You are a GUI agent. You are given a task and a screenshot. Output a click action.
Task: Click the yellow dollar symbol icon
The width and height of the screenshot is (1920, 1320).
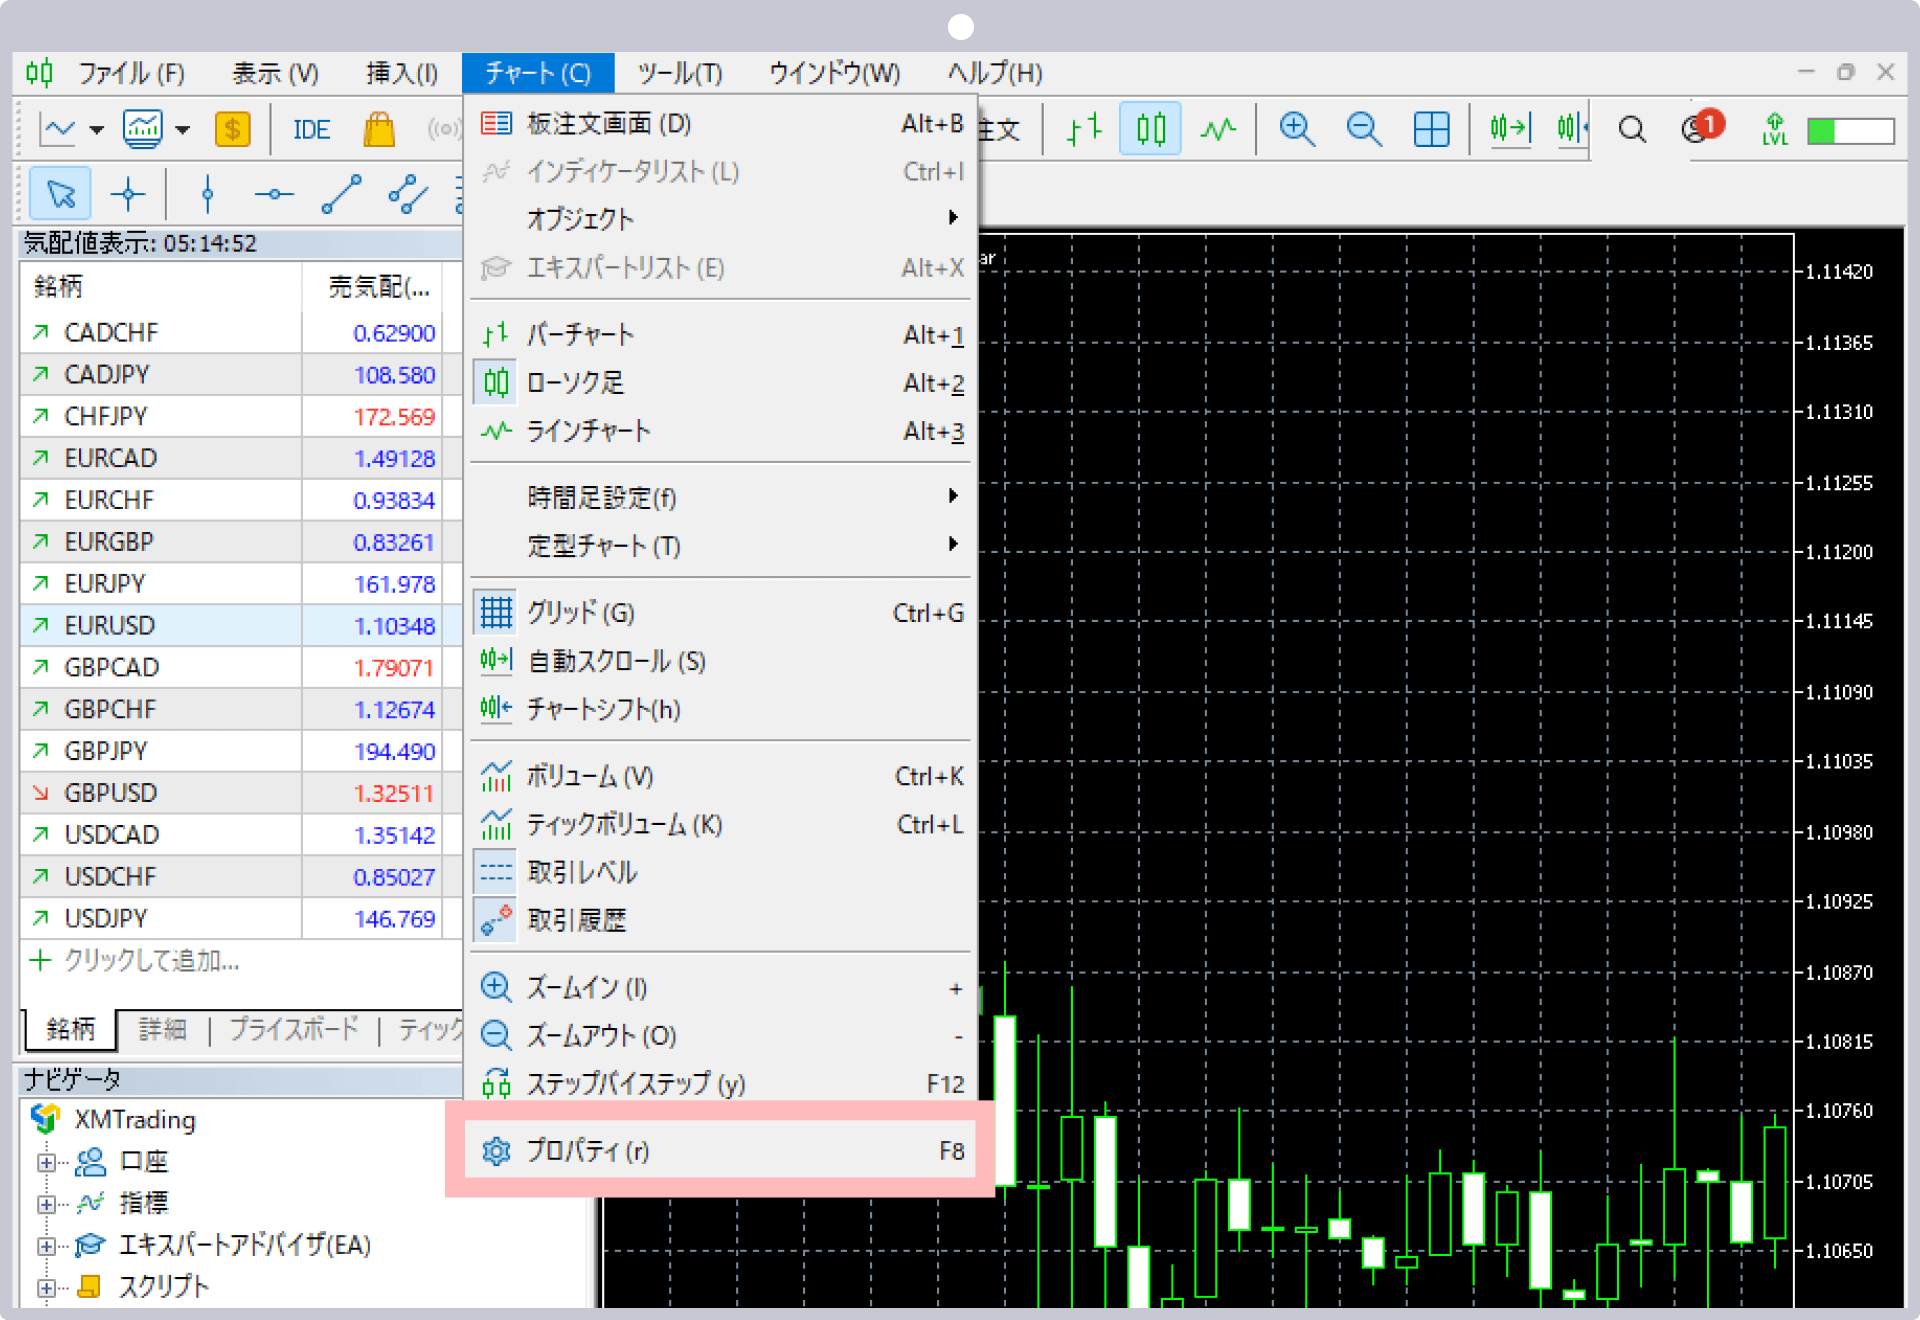[x=232, y=129]
